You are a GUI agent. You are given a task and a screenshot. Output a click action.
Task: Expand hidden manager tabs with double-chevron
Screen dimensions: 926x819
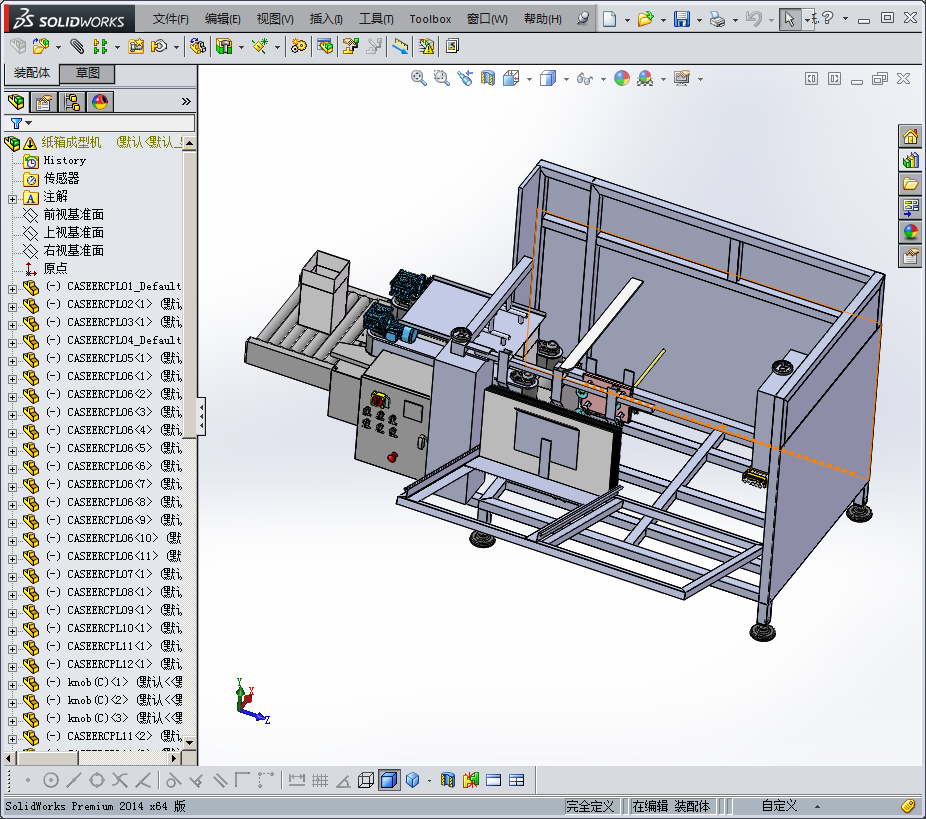pyautogui.click(x=186, y=102)
